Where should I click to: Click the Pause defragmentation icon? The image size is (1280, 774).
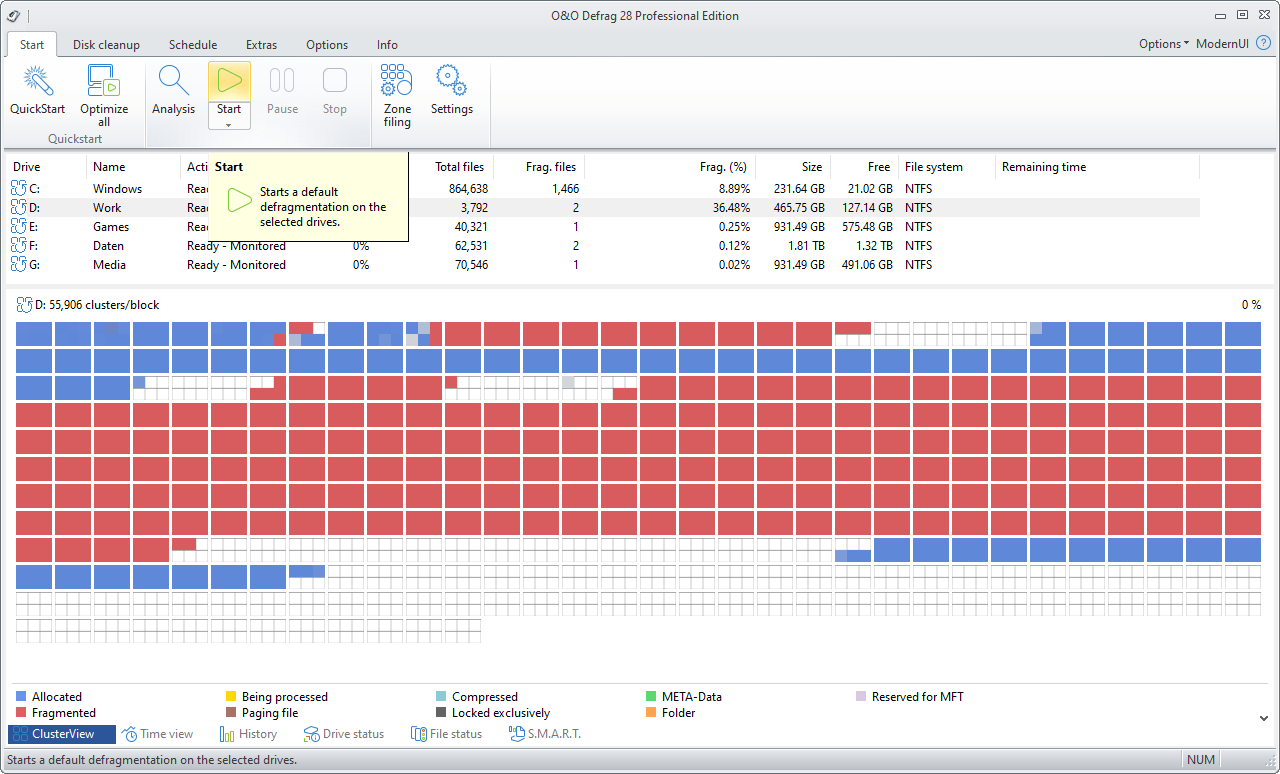282,81
